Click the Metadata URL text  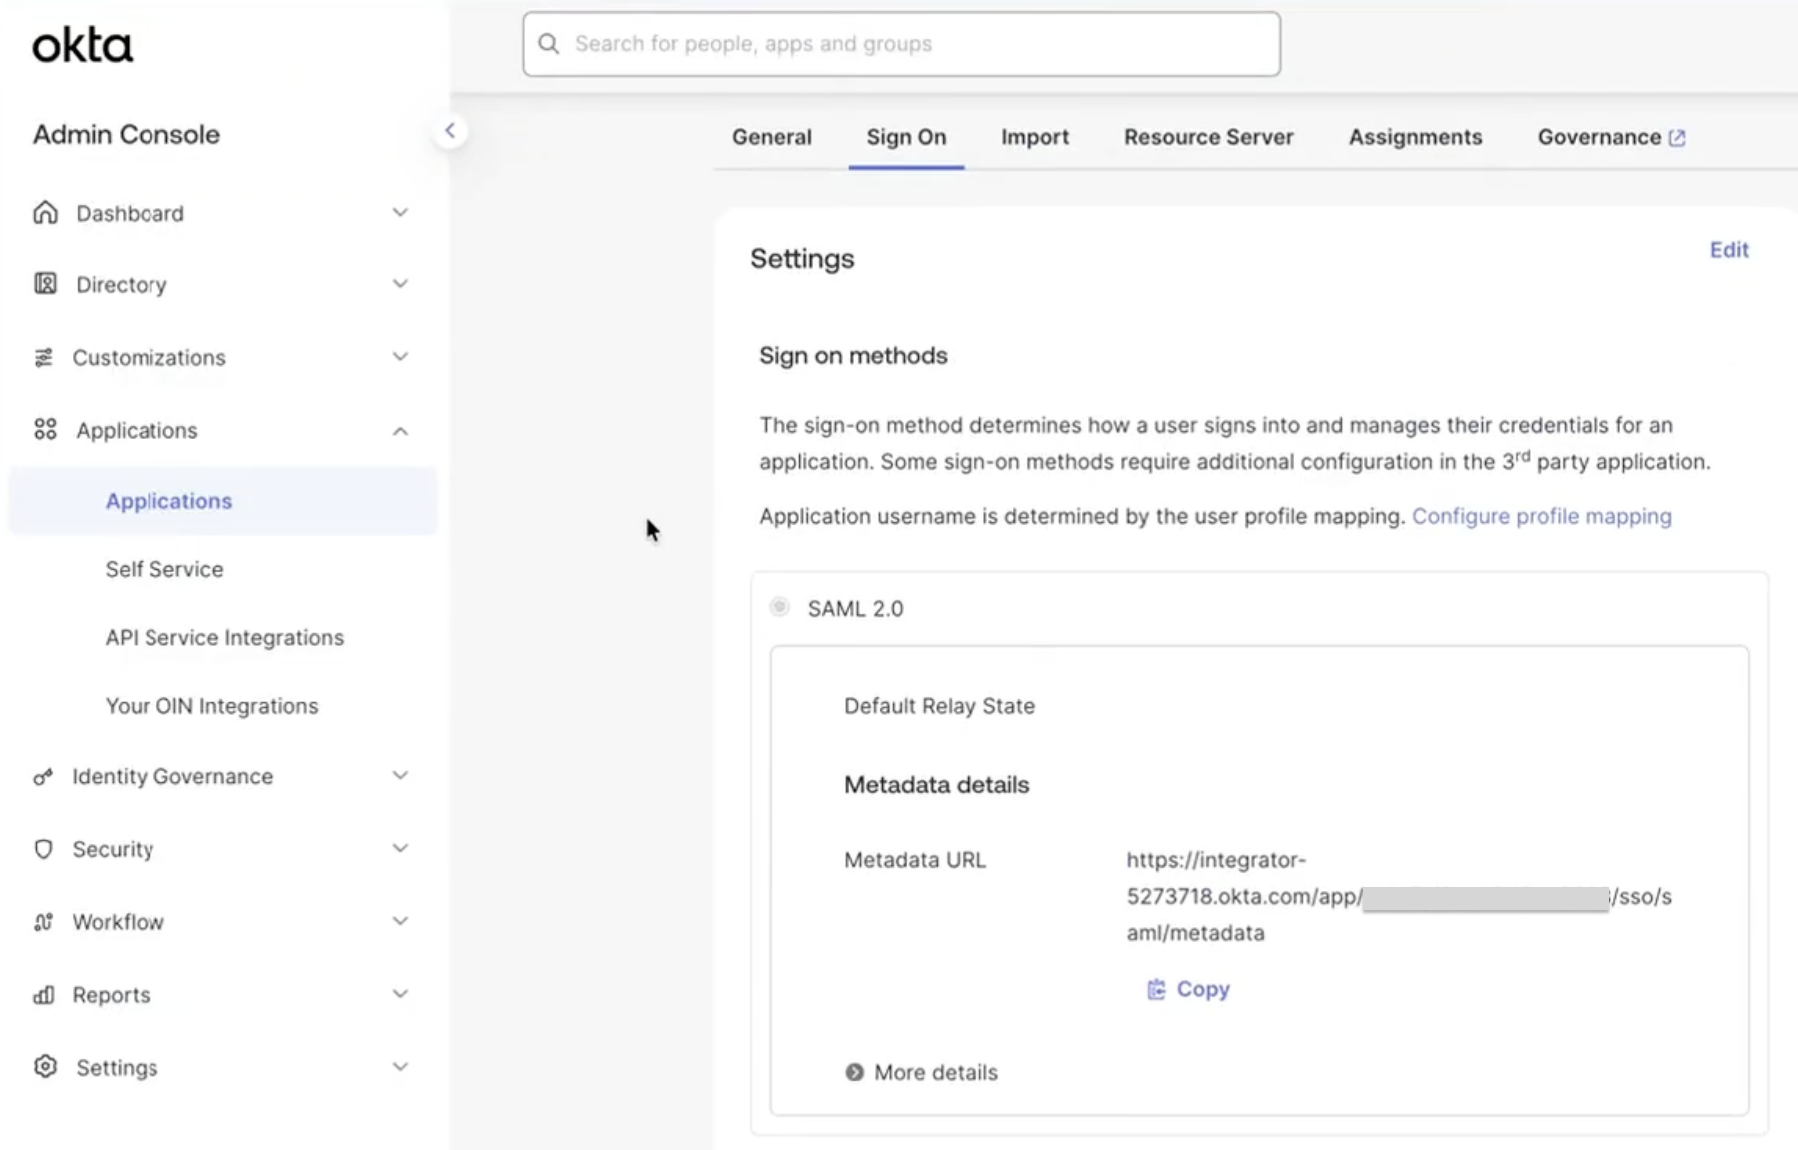1399,896
